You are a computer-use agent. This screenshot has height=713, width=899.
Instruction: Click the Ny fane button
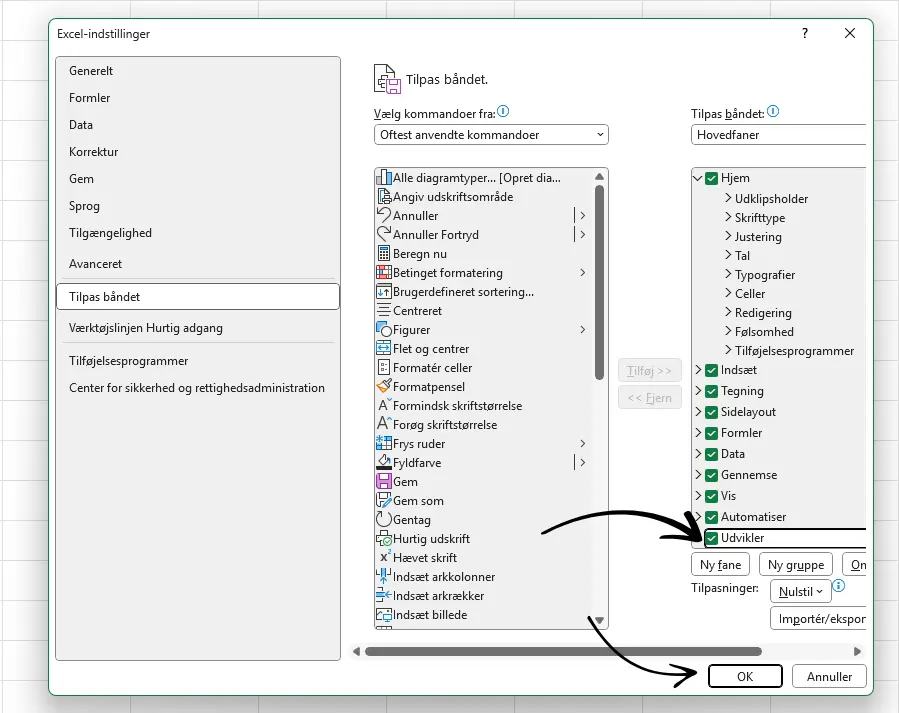(x=720, y=565)
